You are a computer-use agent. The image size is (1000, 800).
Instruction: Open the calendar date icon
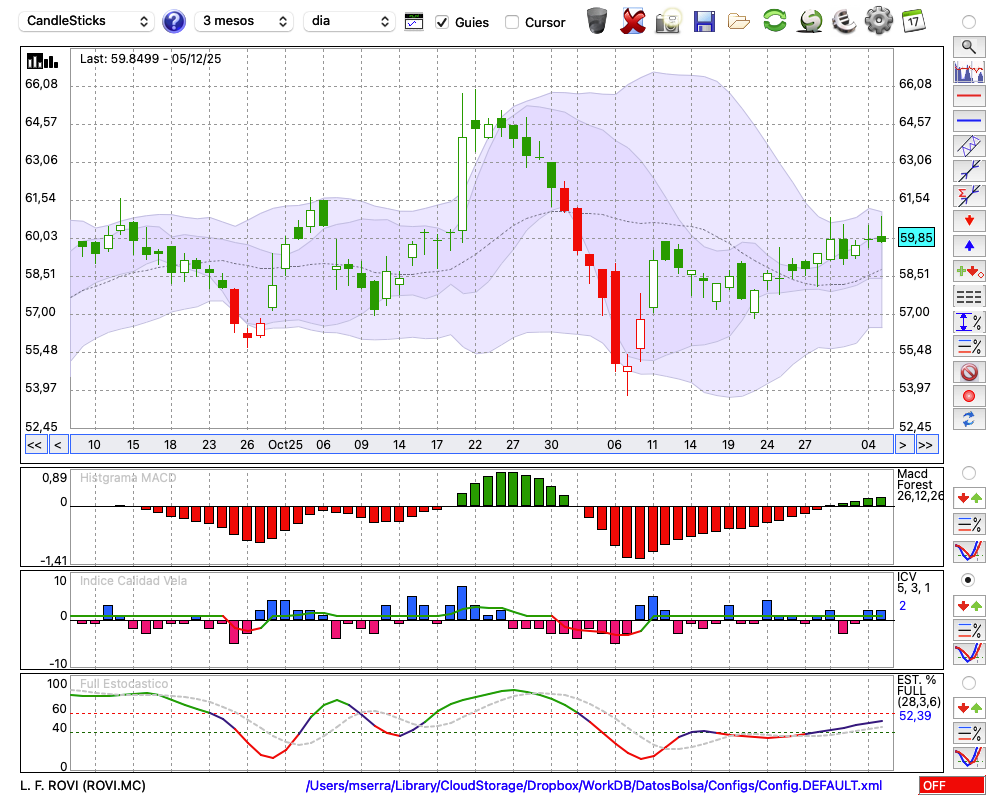tap(912, 20)
